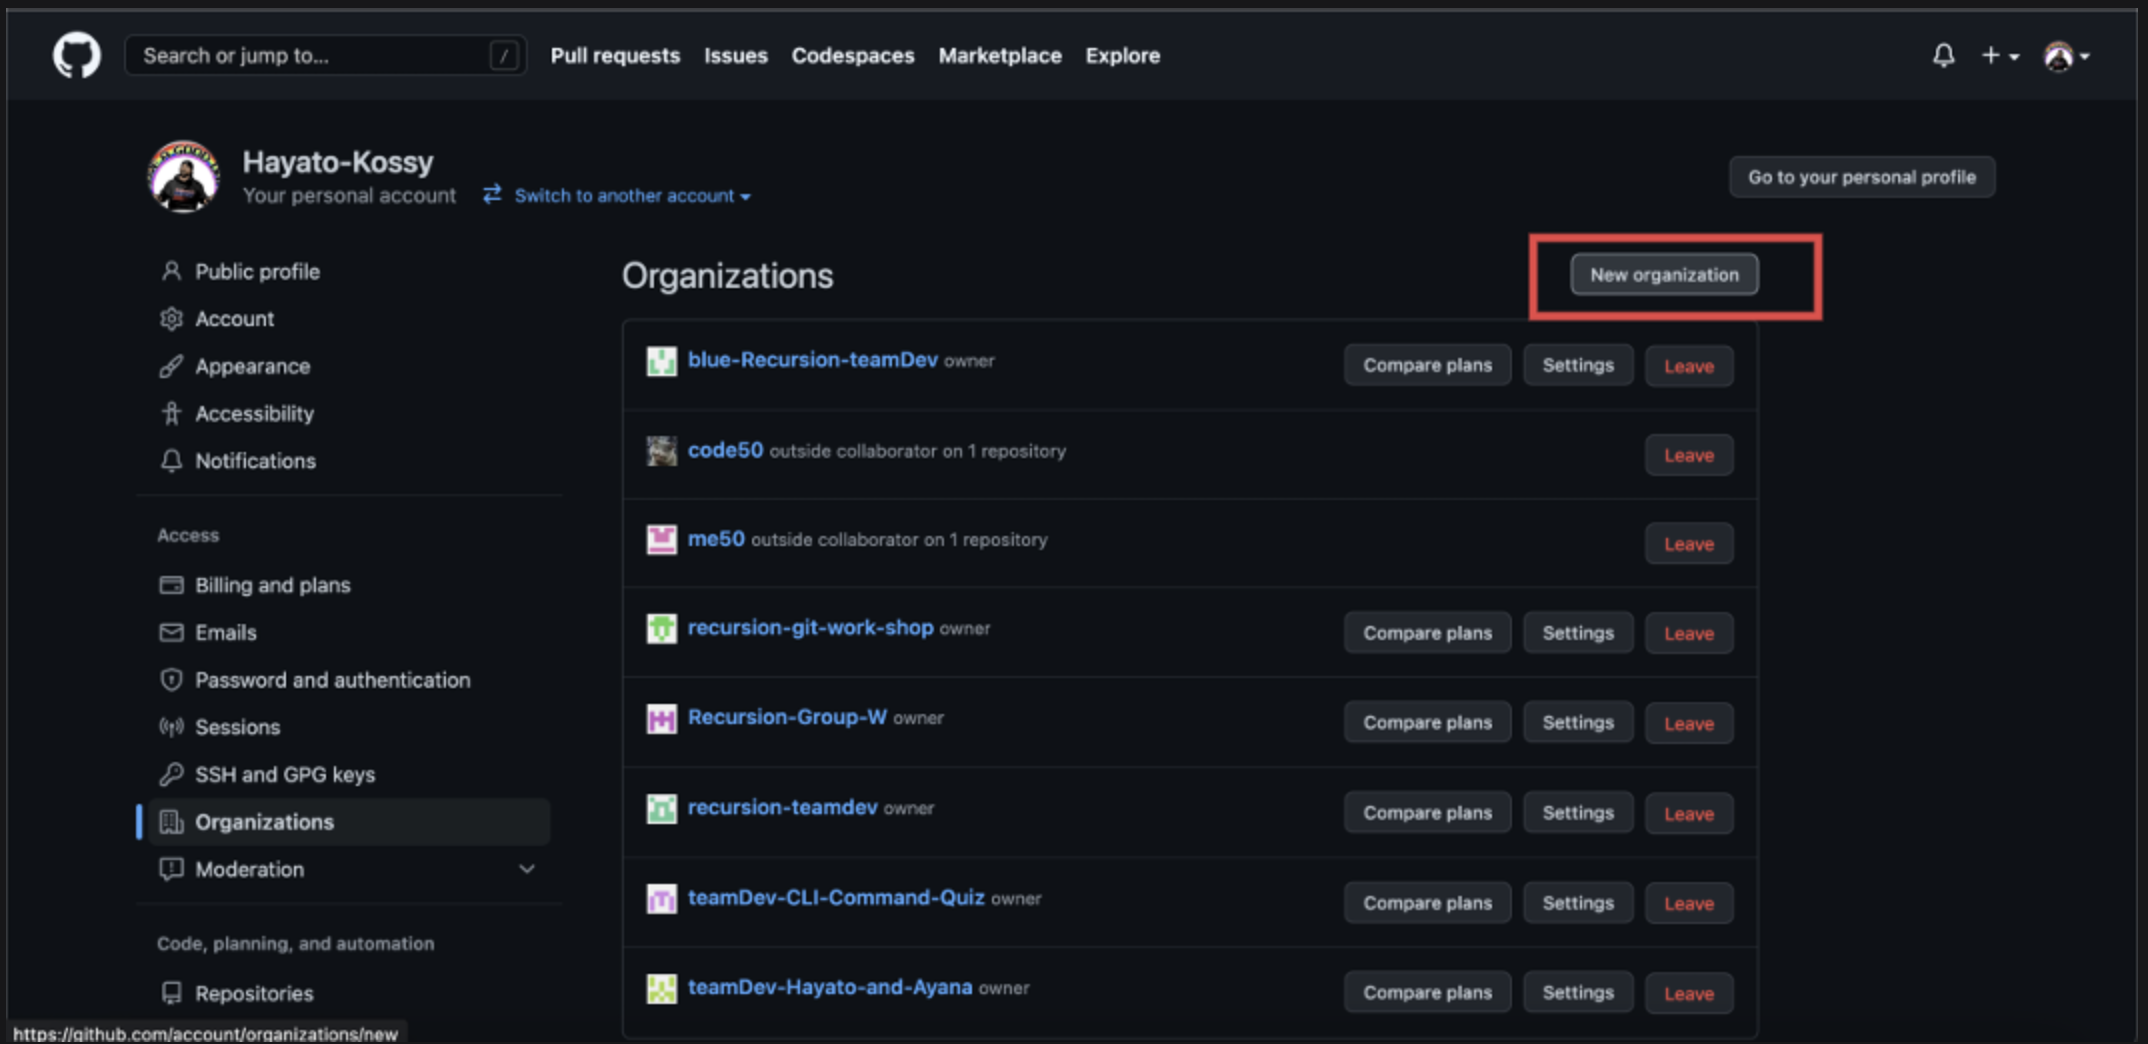The image size is (2148, 1044).
Task: Click the Organizations building icon in sidebar
Action: pyautogui.click(x=171, y=821)
